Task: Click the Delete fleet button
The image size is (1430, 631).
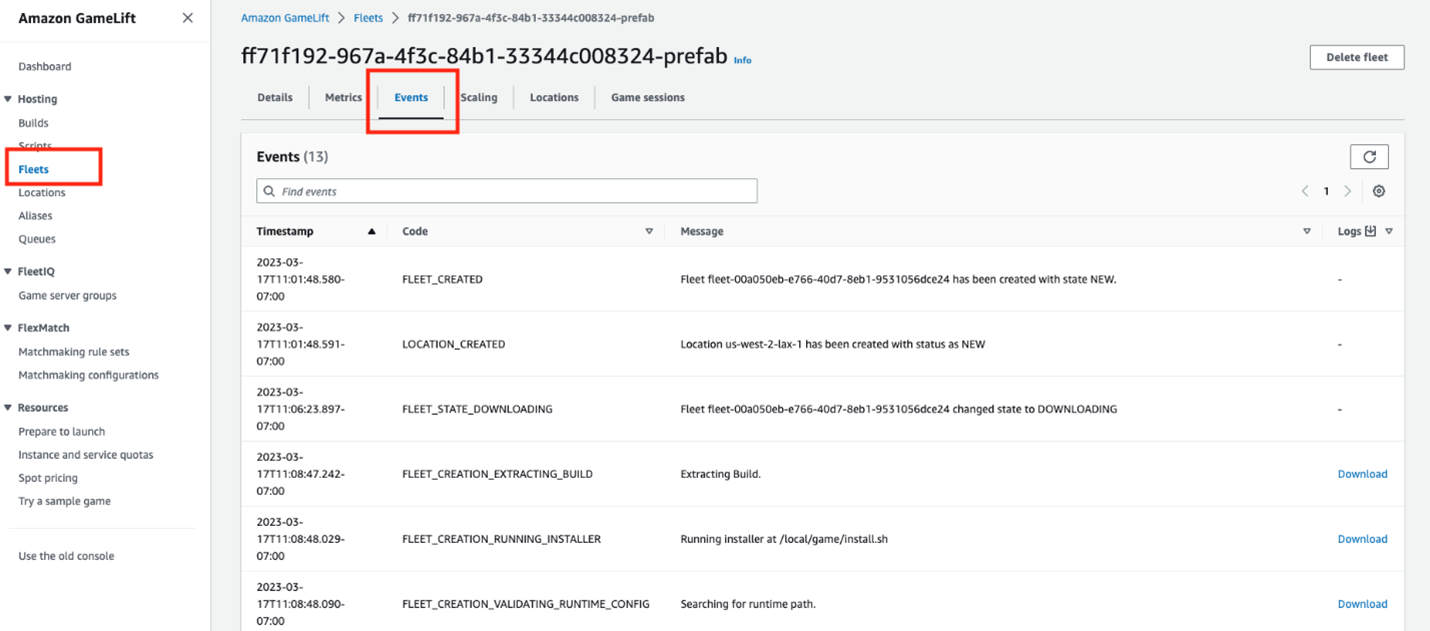Action: 1356,58
